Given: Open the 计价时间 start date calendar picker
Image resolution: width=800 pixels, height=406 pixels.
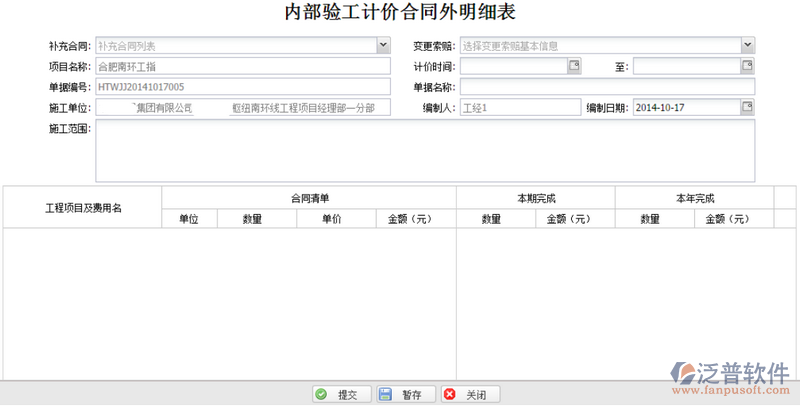Looking at the screenshot, I should (x=574, y=66).
